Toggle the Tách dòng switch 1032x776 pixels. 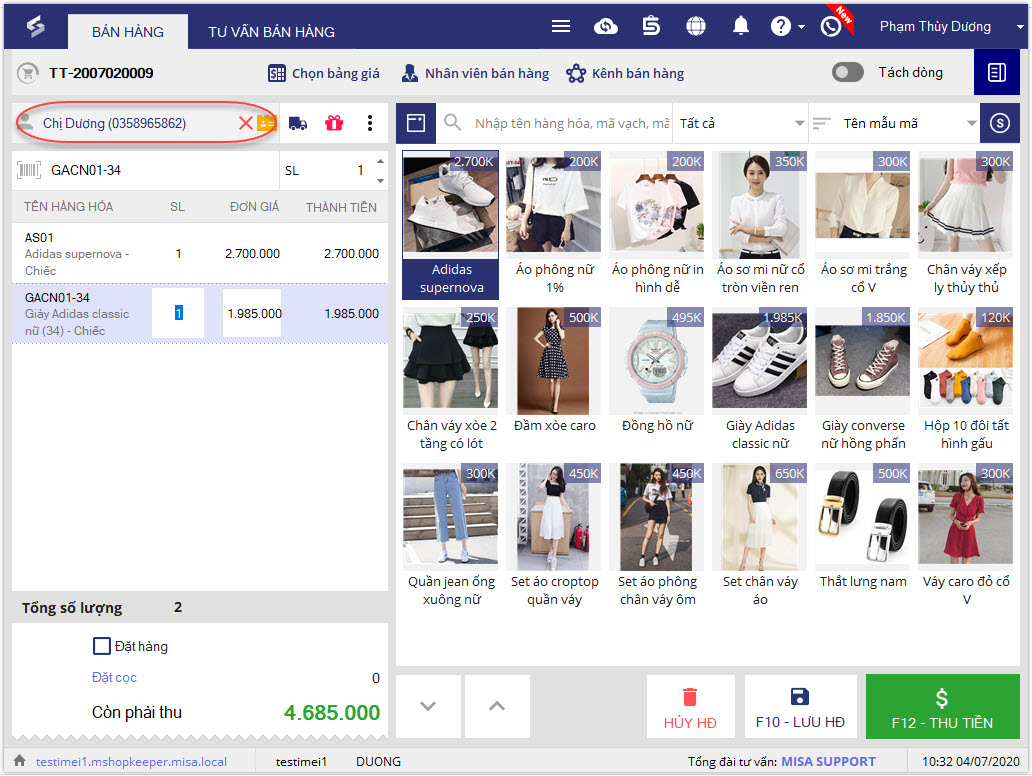848,72
